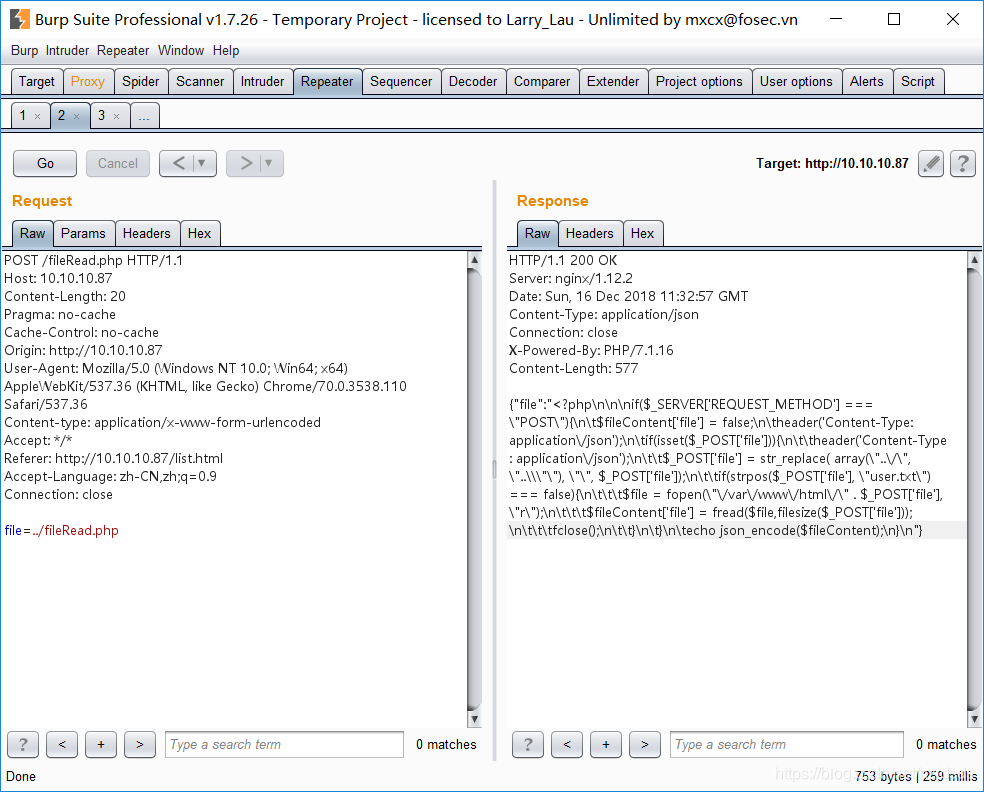Open the User options tab
This screenshot has width=984, height=792.
tap(796, 82)
